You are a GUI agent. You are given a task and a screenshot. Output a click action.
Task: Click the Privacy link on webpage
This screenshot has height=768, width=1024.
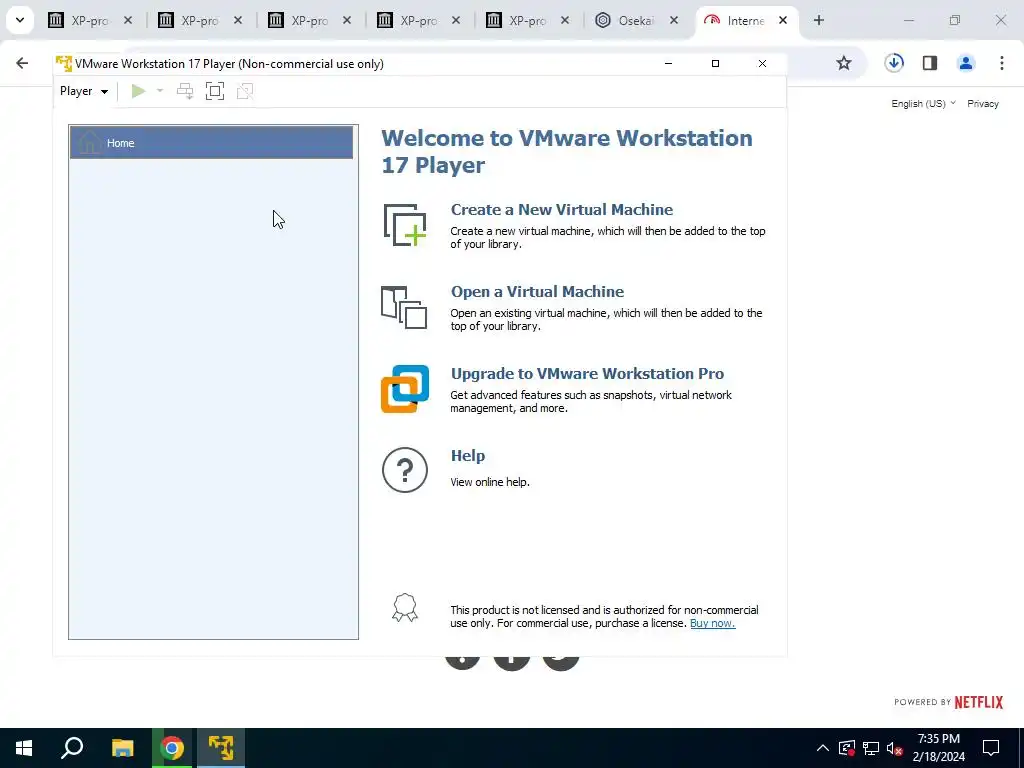(x=983, y=103)
